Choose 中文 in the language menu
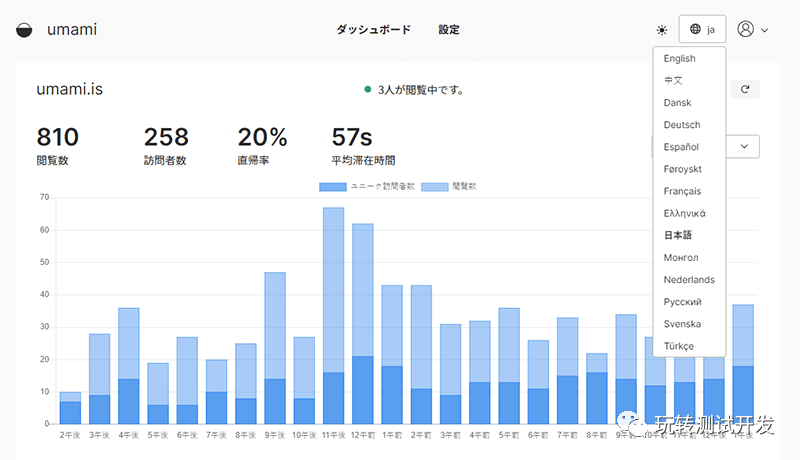This screenshot has width=800, height=460. click(x=673, y=81)
